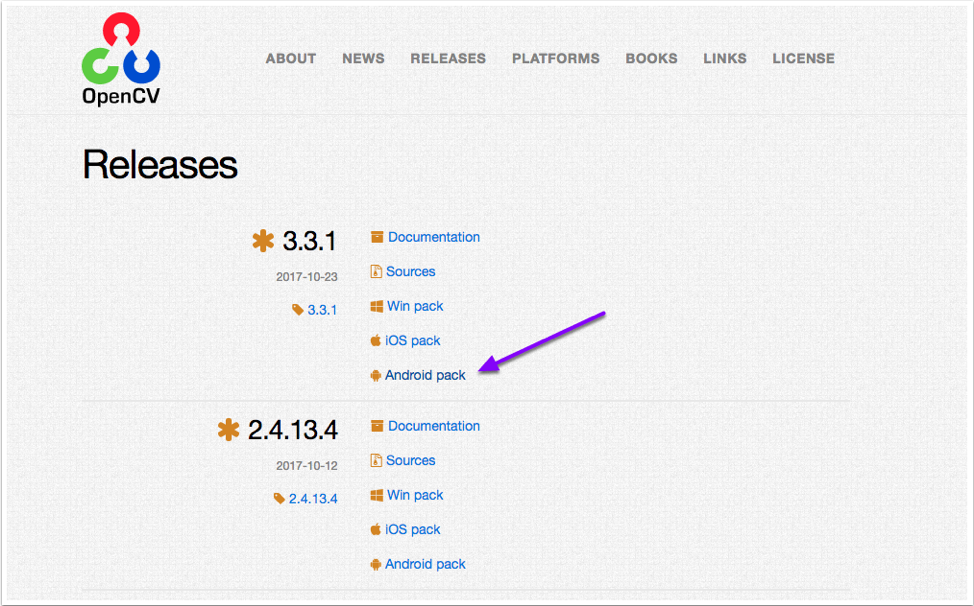Download Android pack for version 2.4.13.4
Viewport: 974px width, 606px height.
[425, 564]
